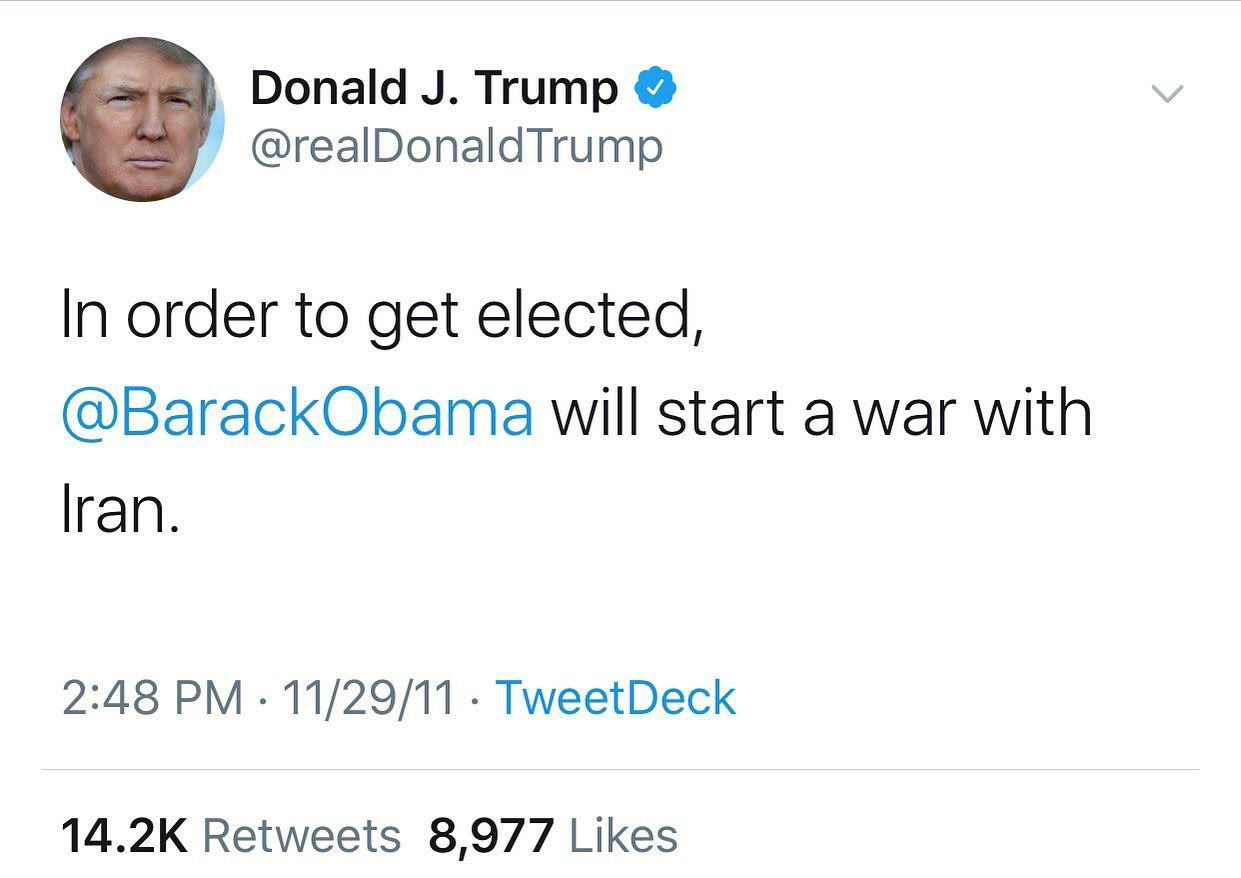The height and width of the screenshot is (878, 1241).
Task: Open the @BarackObama mention link
Action: pyautogui.click(x=297, y=413)
